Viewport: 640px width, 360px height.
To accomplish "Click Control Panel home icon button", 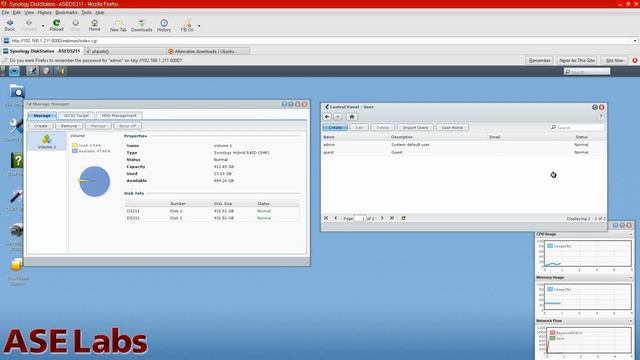I will (352, 117).
